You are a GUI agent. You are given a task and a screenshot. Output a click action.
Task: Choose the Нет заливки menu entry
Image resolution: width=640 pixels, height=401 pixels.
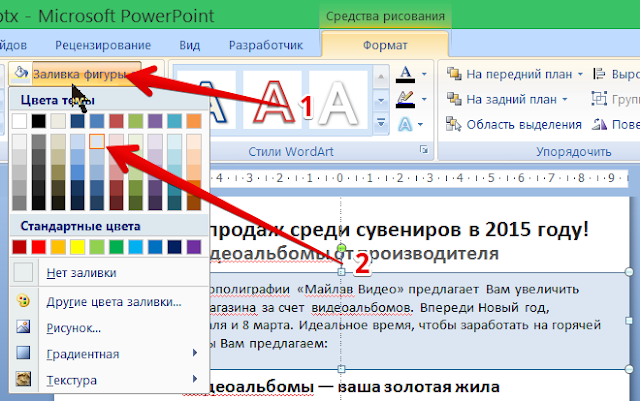(109, 272)
